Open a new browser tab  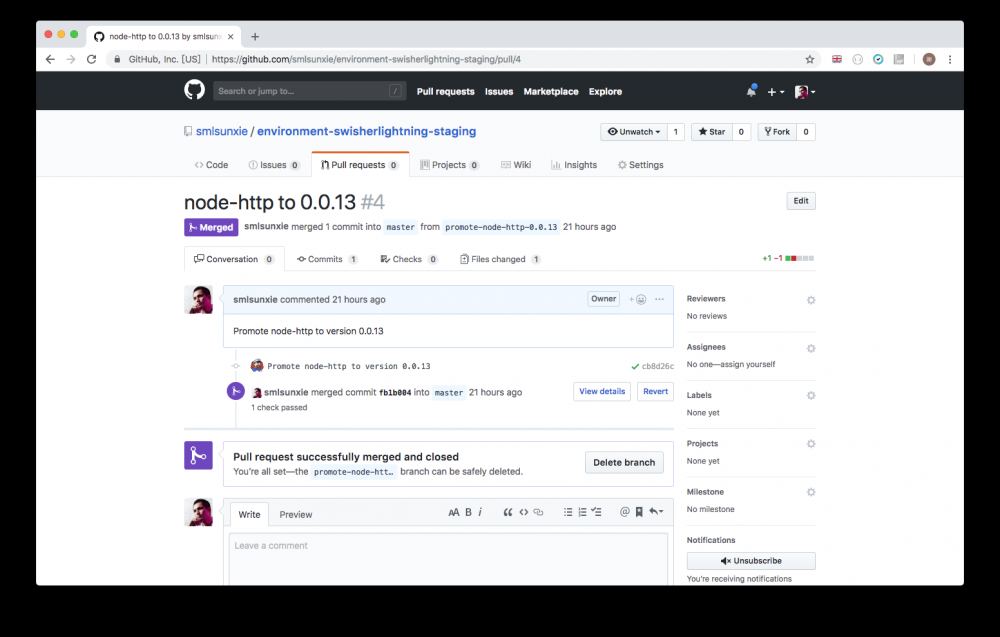255,36
